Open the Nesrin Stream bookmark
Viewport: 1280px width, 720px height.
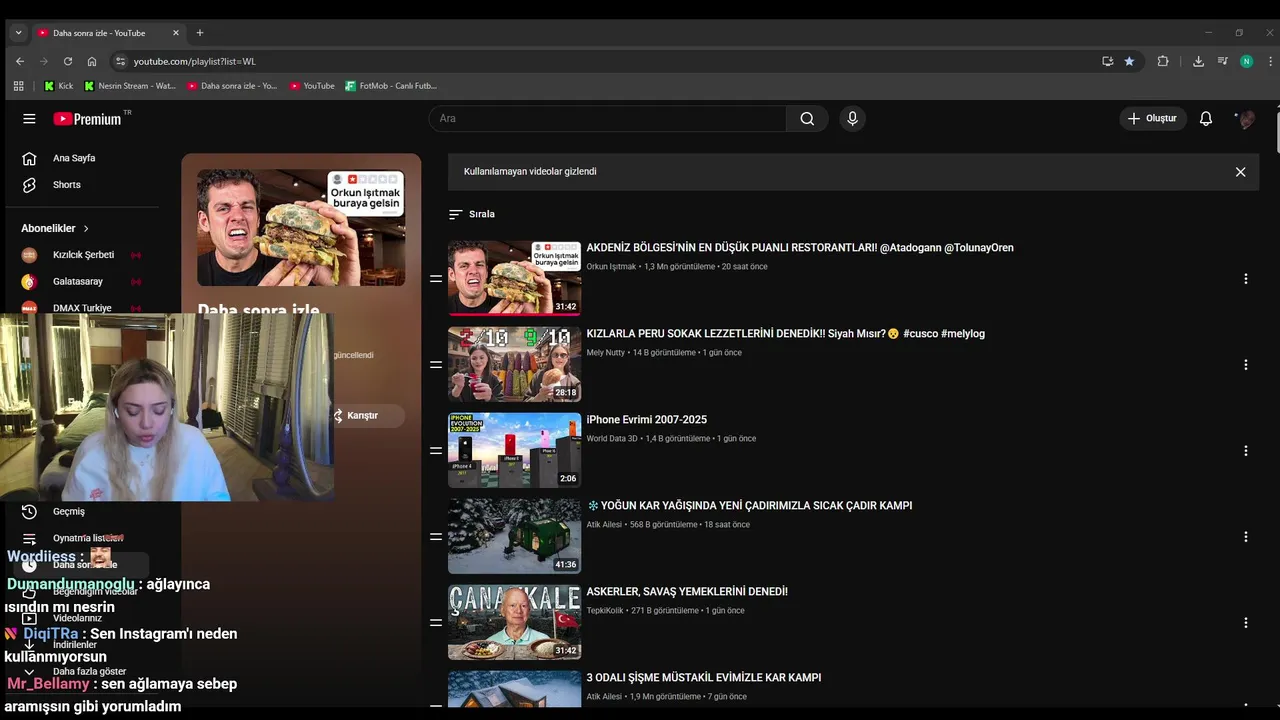click(130, 86)
